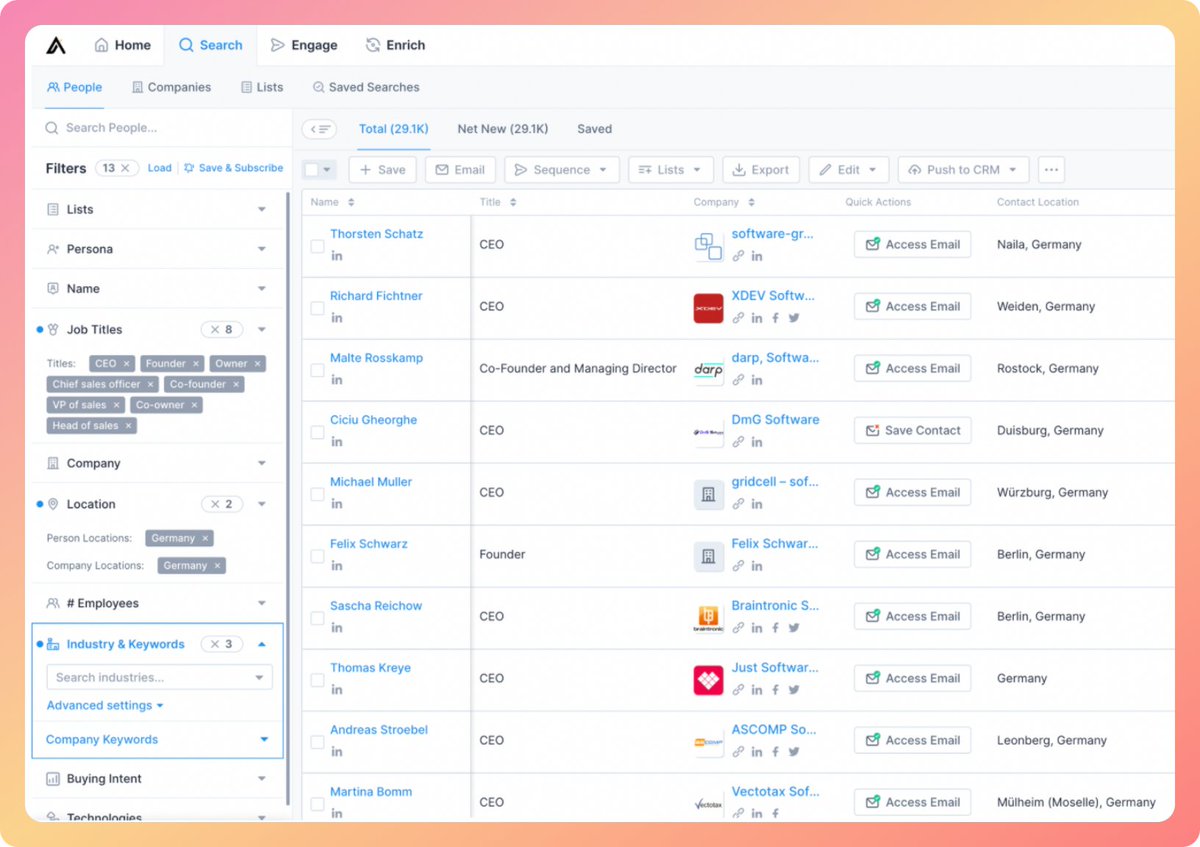The image size is (1200, 847).
Task: Clear all 13 applied filters
Action: tap(125, 168)
